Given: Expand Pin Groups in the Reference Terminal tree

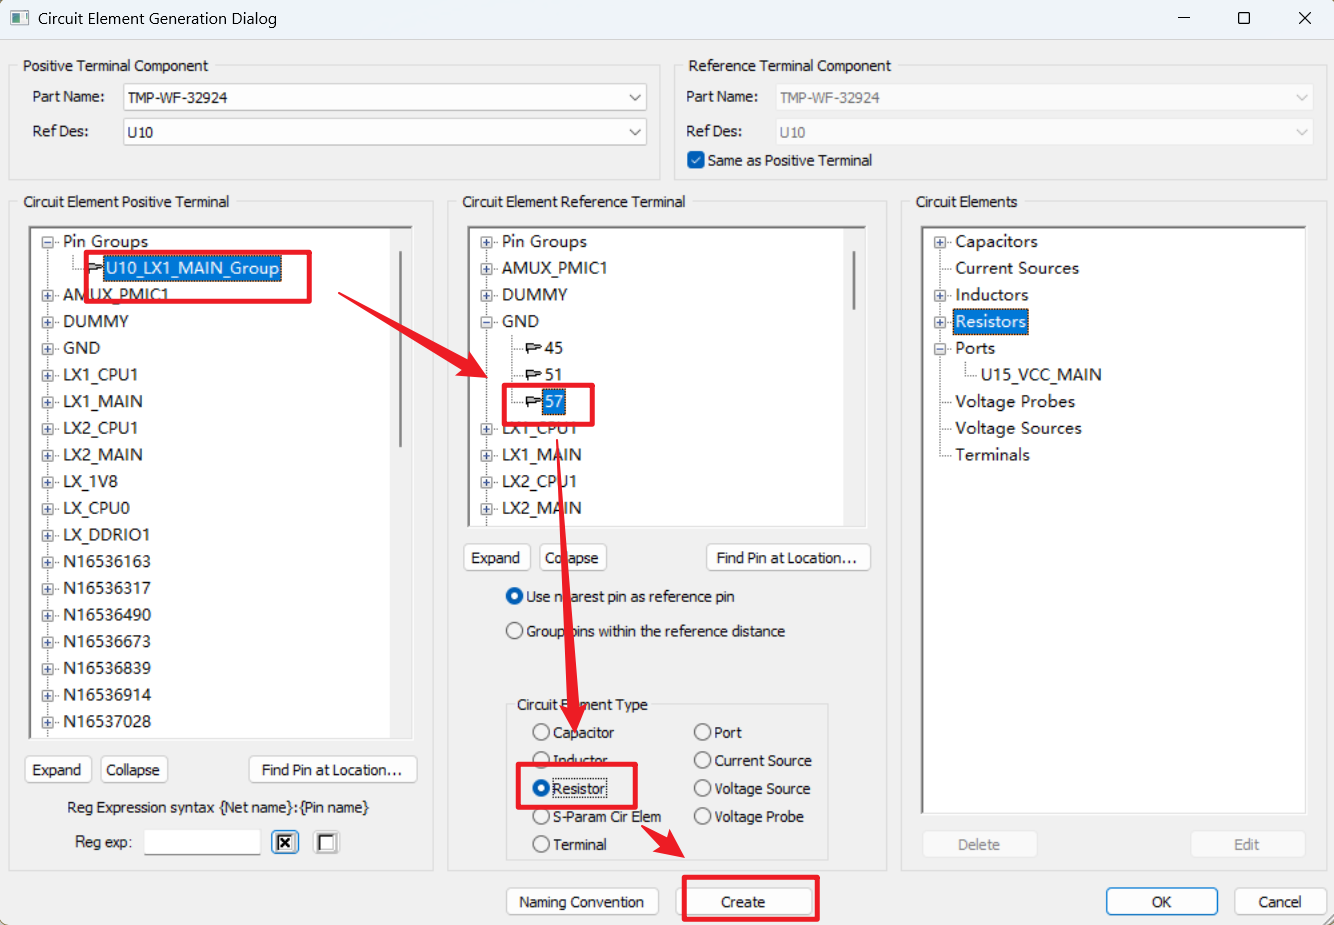Looking at the screenshot, I should pos(486,242).
